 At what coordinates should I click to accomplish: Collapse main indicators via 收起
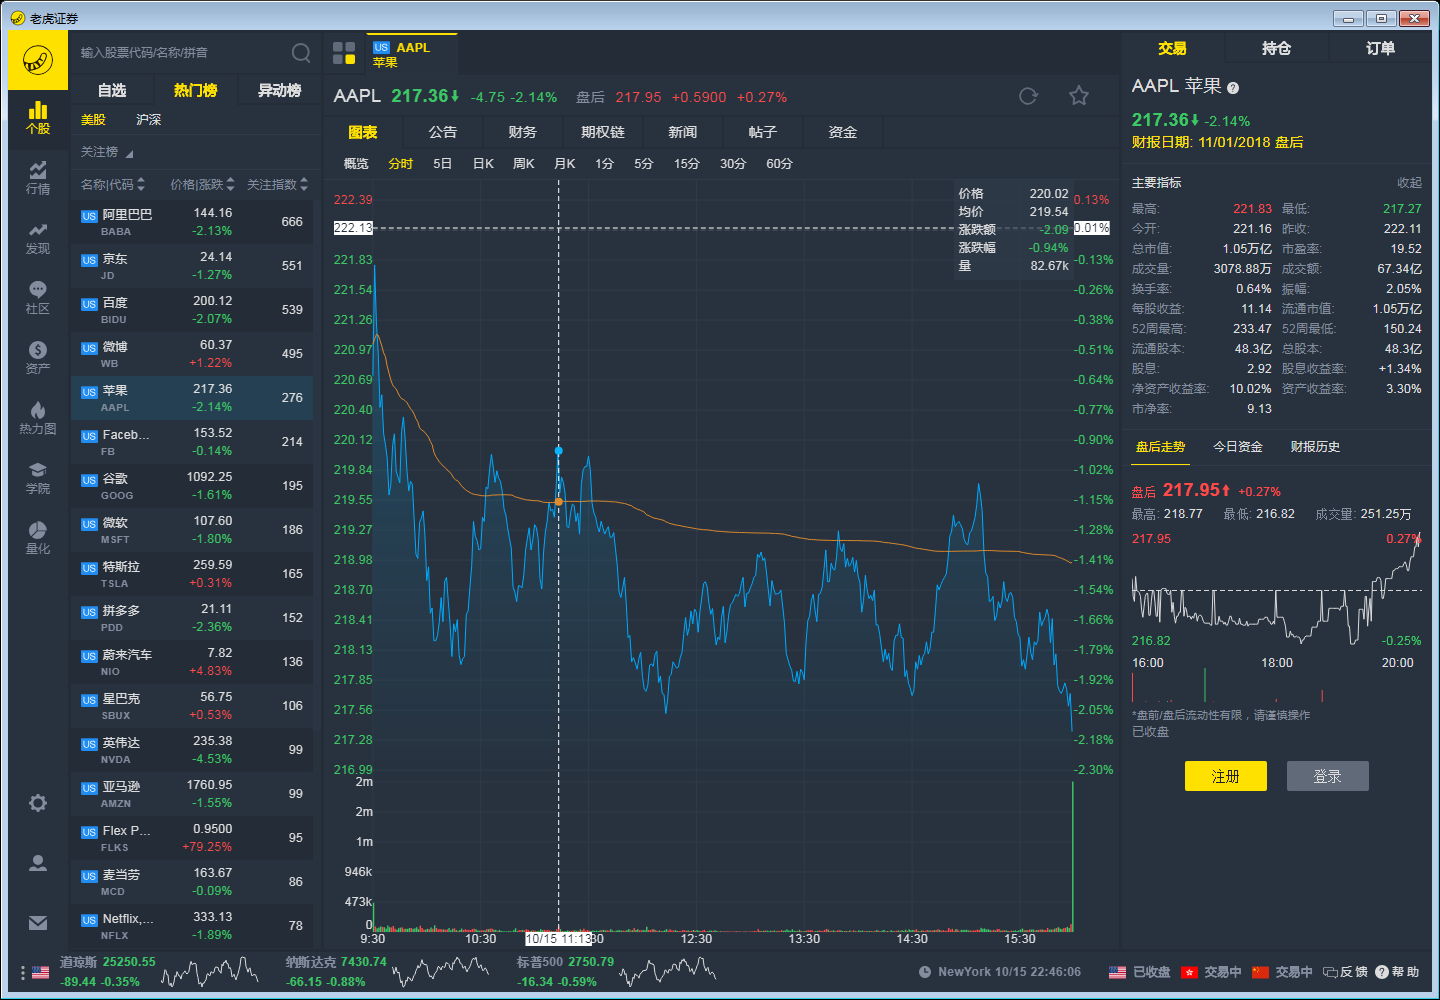point(1409,183)
